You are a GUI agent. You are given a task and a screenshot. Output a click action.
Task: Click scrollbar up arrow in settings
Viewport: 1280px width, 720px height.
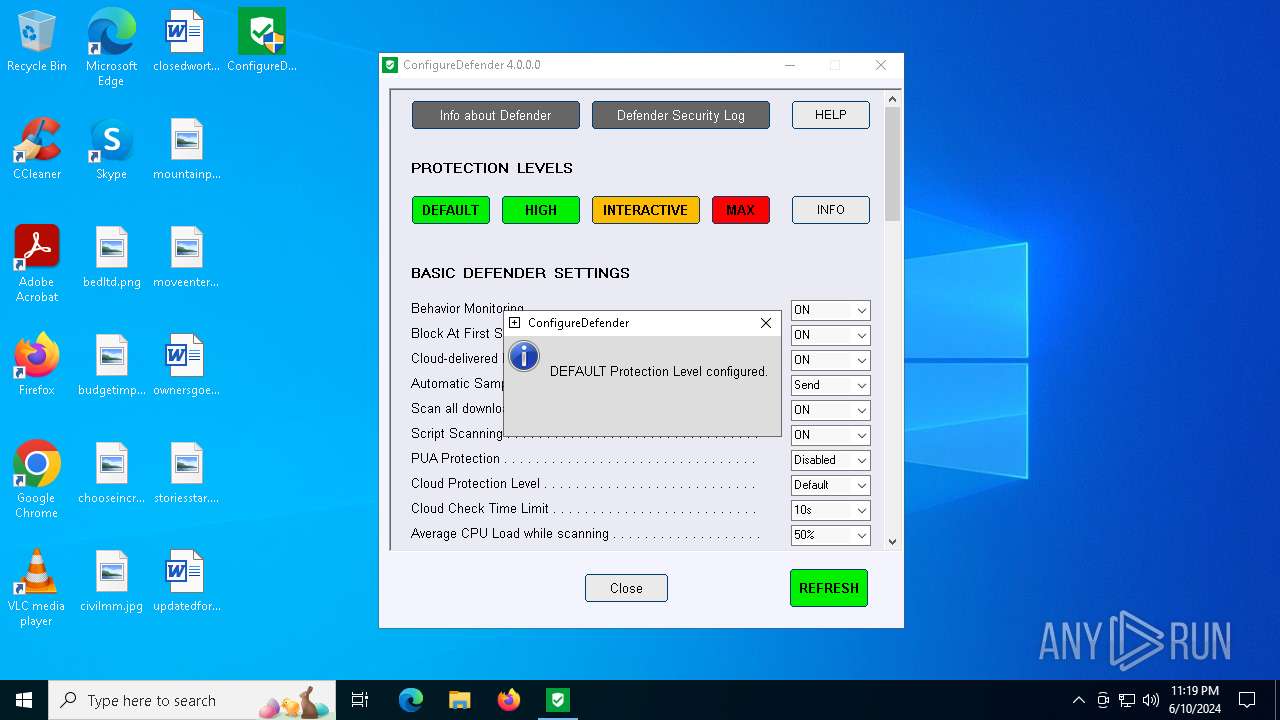pyautogui.click(x=892, y=98)
